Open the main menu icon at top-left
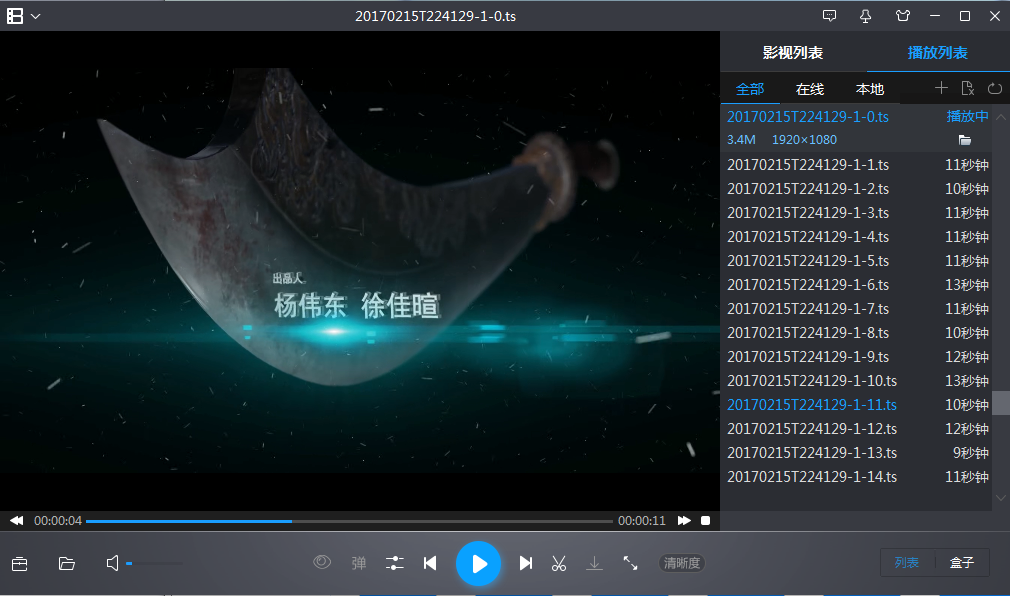 click(x=15, y=16)
